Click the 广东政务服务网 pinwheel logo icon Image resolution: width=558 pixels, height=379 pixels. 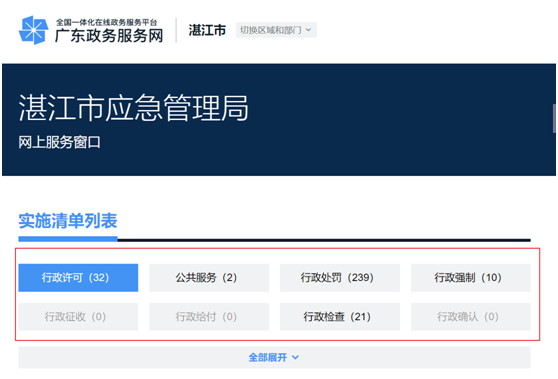point(33,30)
